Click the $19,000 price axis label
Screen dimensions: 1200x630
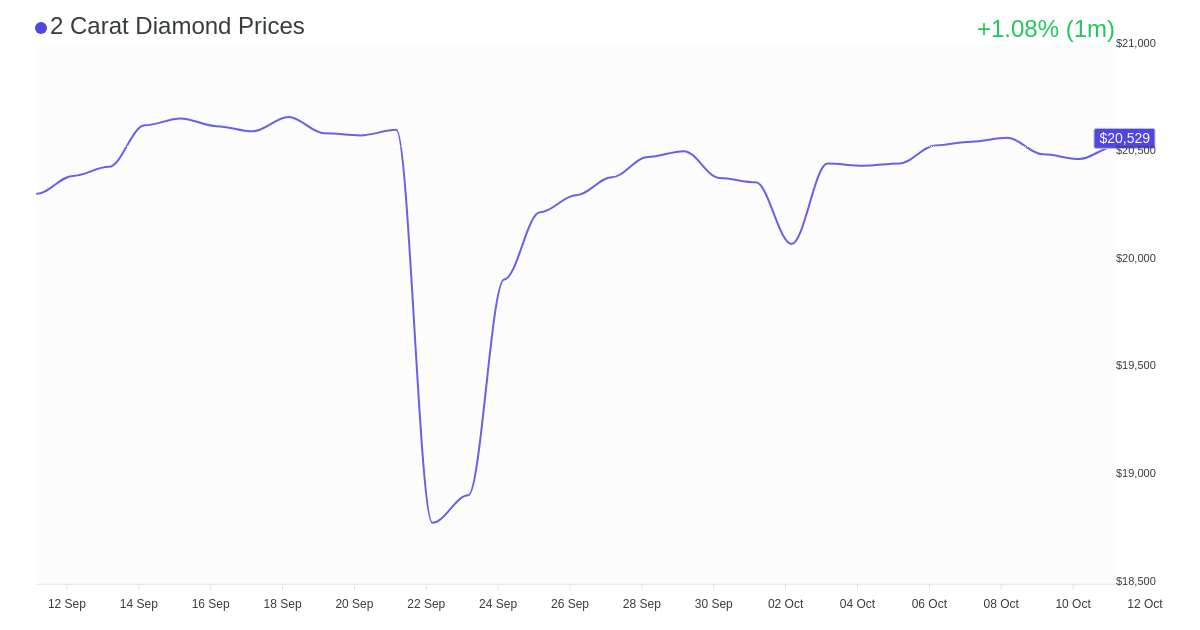pos(1135,473)
